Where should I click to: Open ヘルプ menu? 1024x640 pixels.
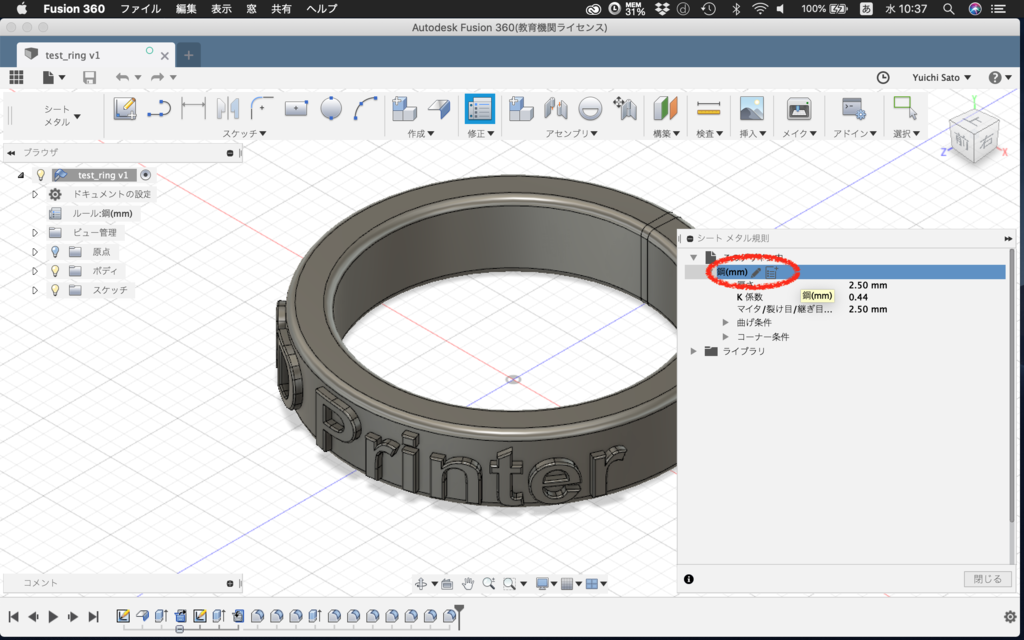(x=322, y=8)
